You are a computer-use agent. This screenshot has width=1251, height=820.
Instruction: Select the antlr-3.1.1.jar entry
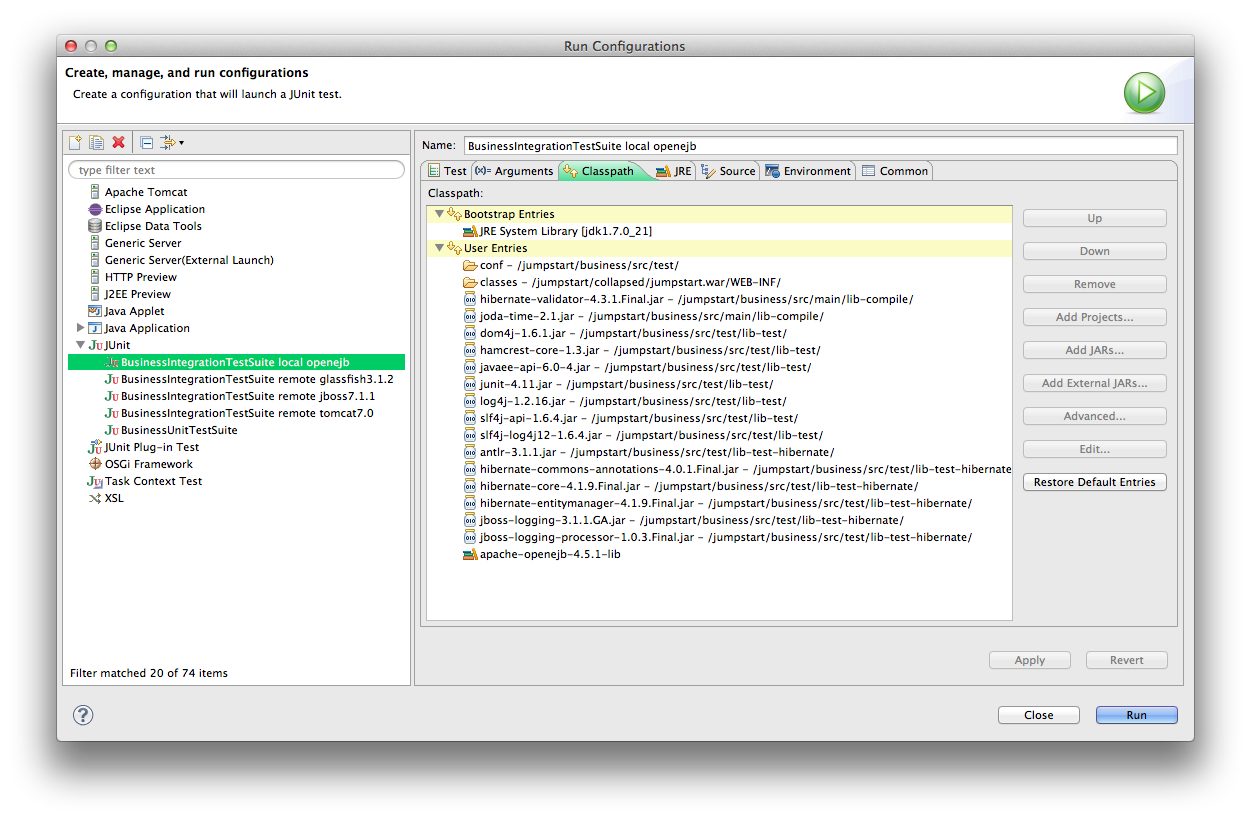(x=657, y=452)
